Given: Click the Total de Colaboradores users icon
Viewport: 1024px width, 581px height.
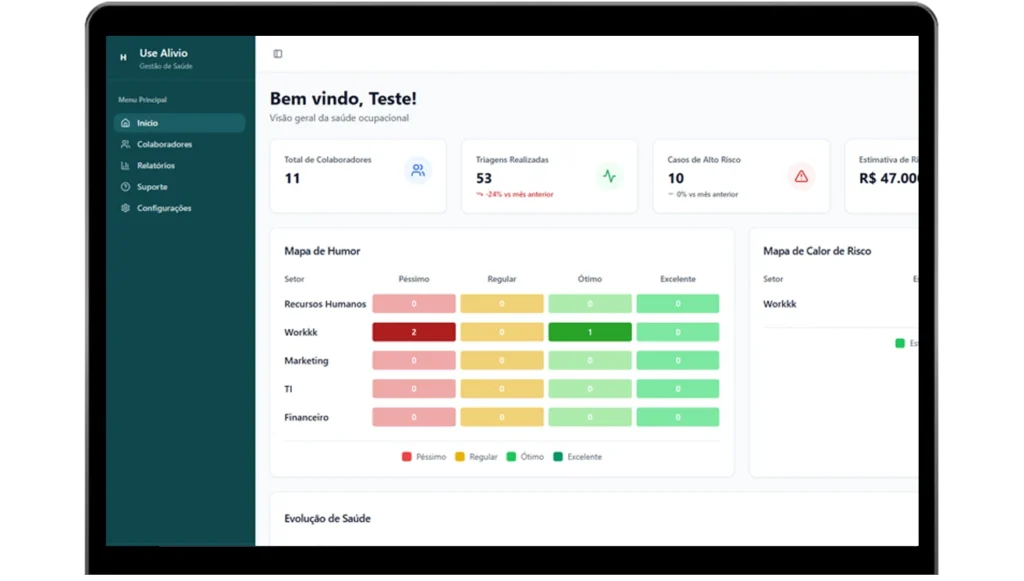Looking at the screenshot, I should [x=417, y=171].
